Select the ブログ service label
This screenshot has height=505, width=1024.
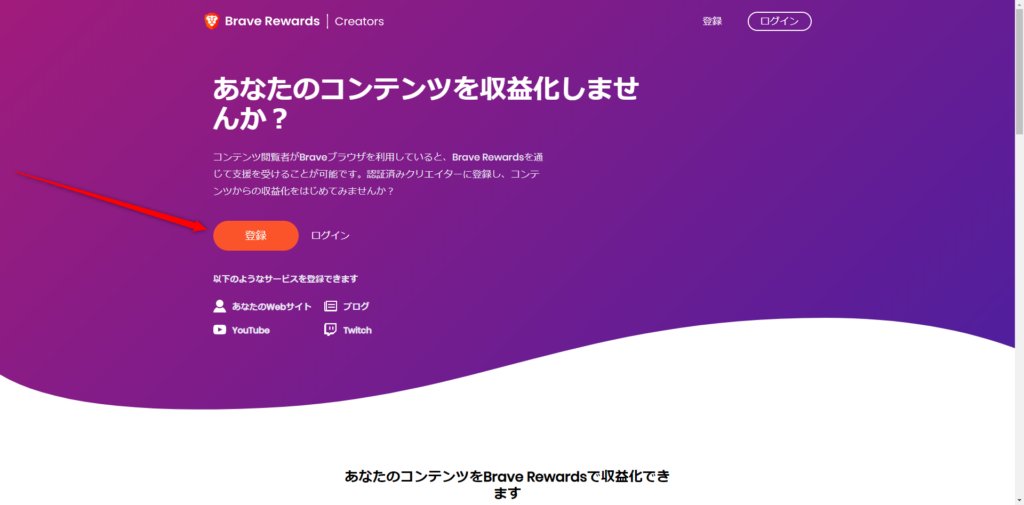point(356,306)
